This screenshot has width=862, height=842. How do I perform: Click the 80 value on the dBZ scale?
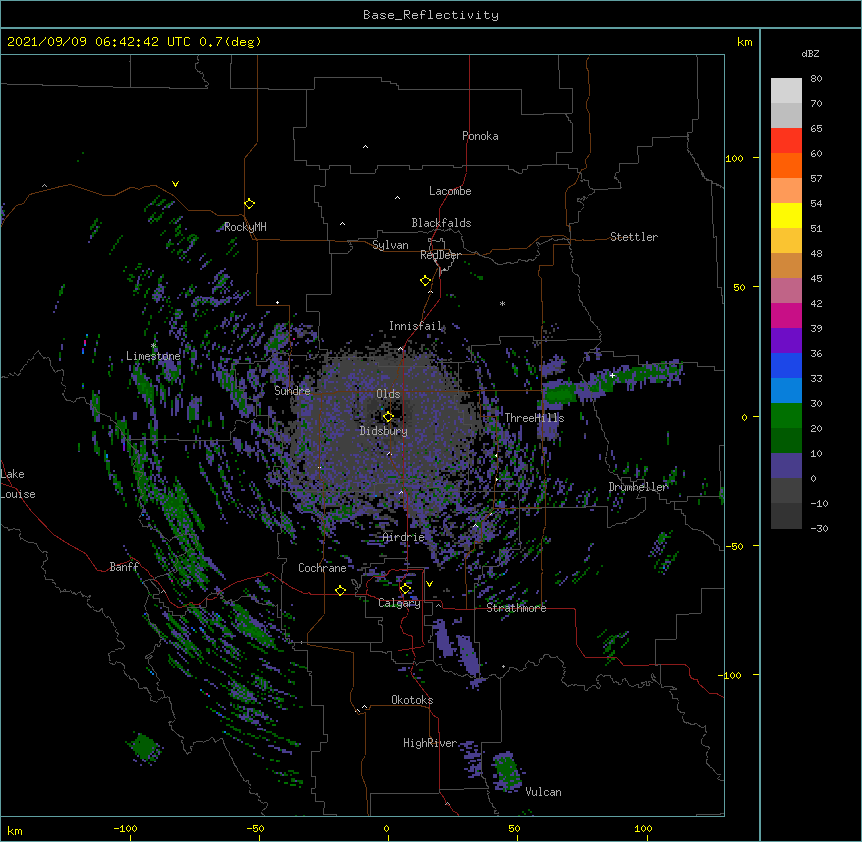click(816, 79)
